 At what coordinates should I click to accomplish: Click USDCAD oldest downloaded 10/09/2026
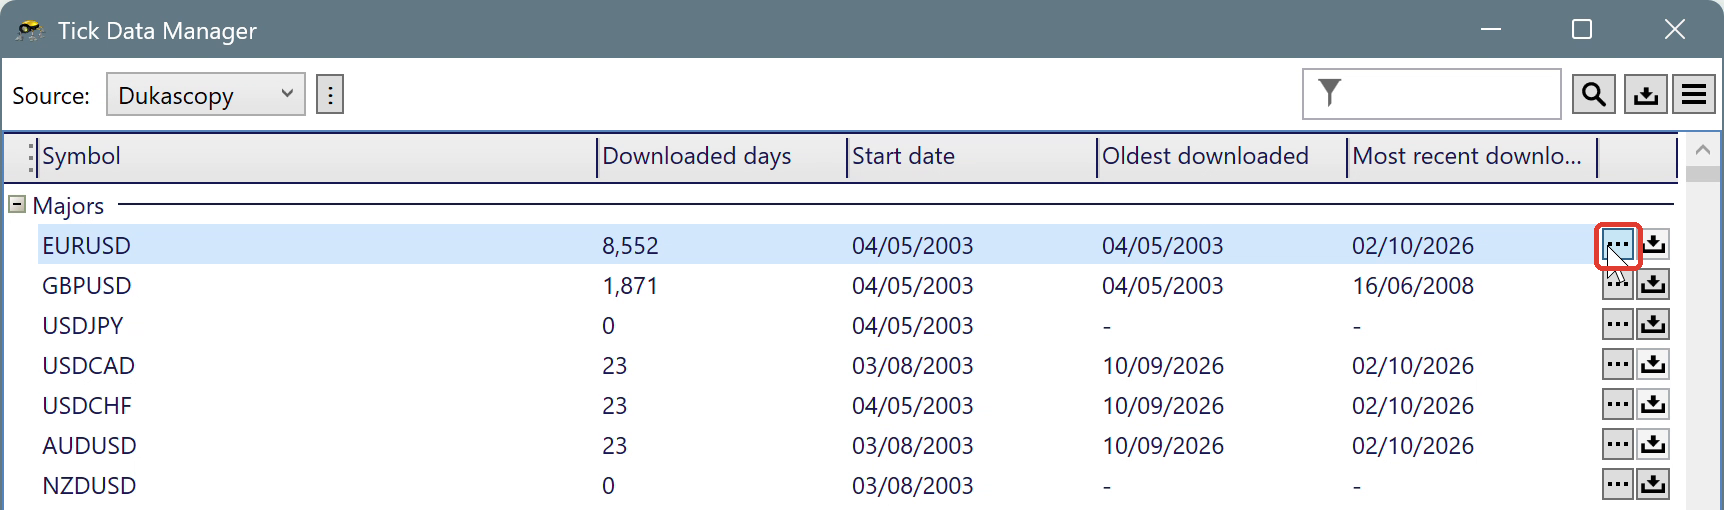(x=1163, y=365)
